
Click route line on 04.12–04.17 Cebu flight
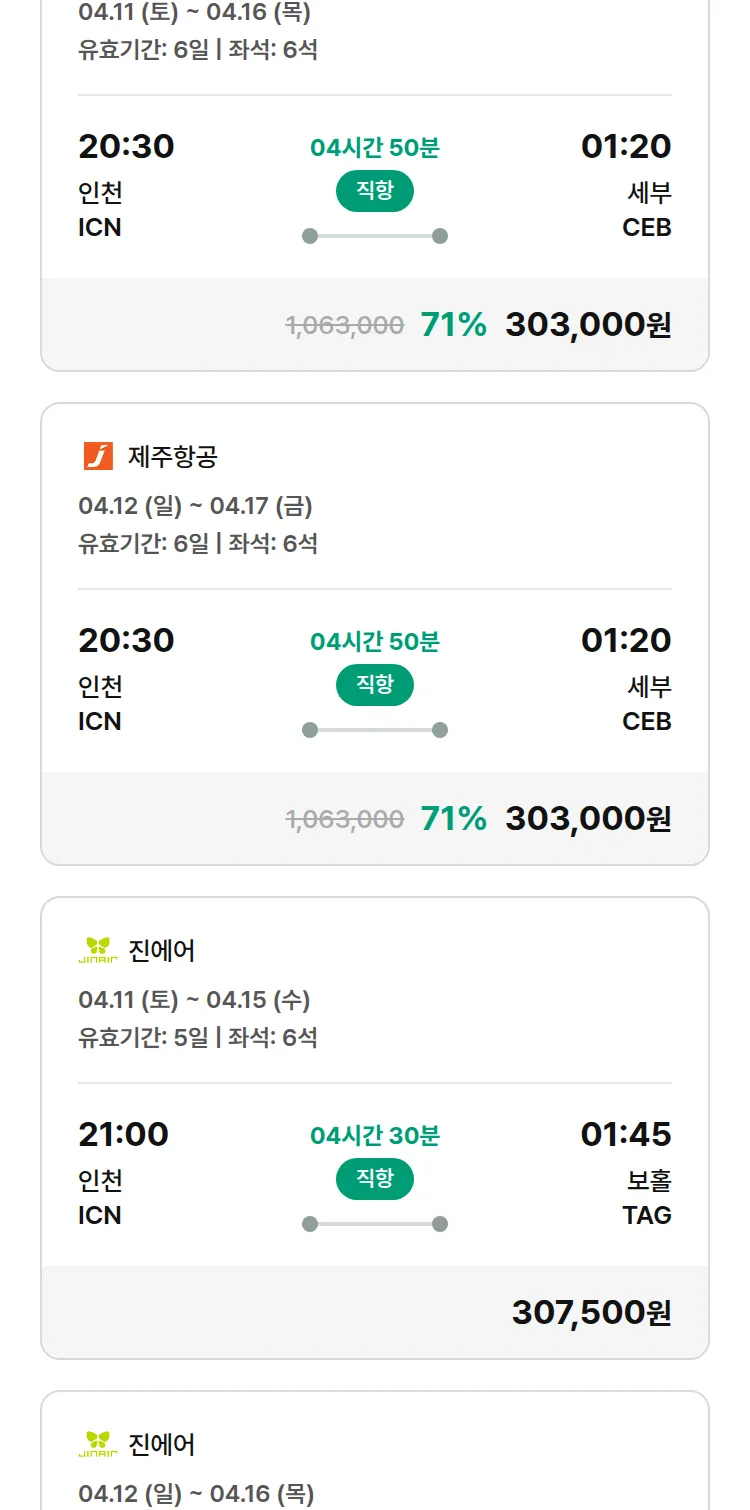click(x=374, y=730)
